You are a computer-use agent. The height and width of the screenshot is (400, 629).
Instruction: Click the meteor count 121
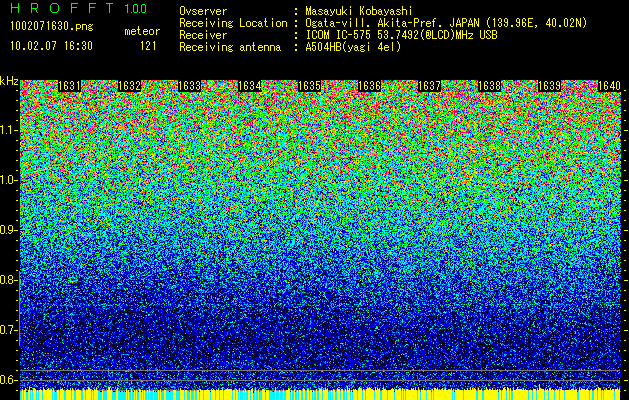pyautogui.click(x=148, y=46)
